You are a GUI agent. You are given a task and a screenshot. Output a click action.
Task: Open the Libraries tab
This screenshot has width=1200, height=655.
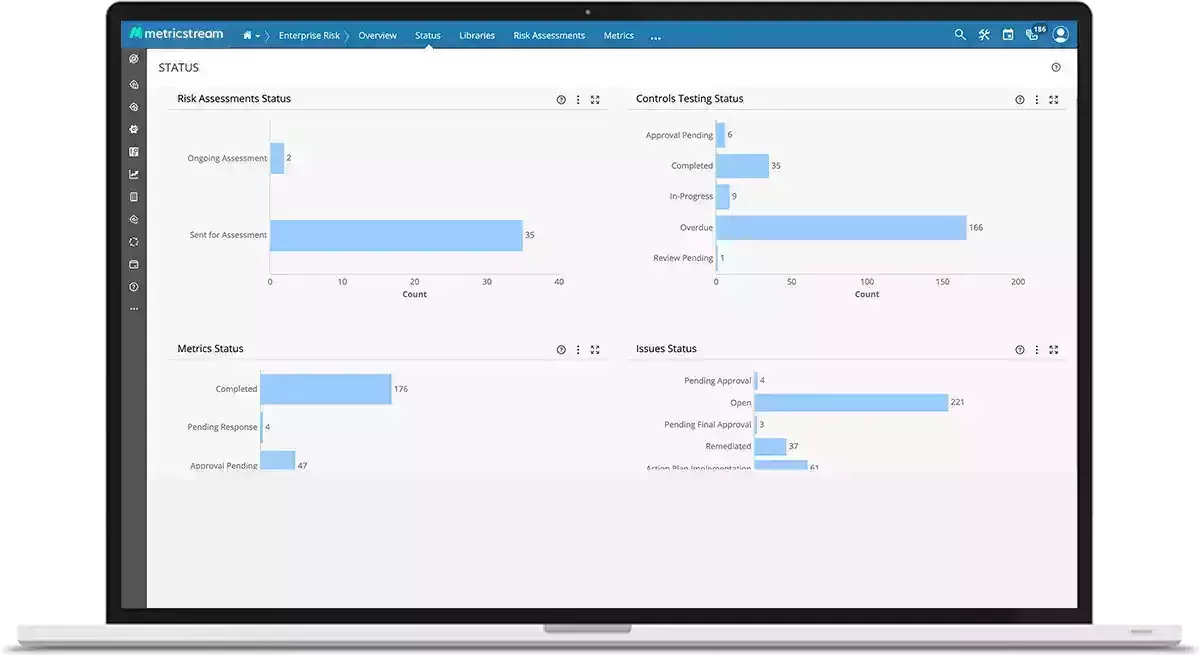point(477,36)
